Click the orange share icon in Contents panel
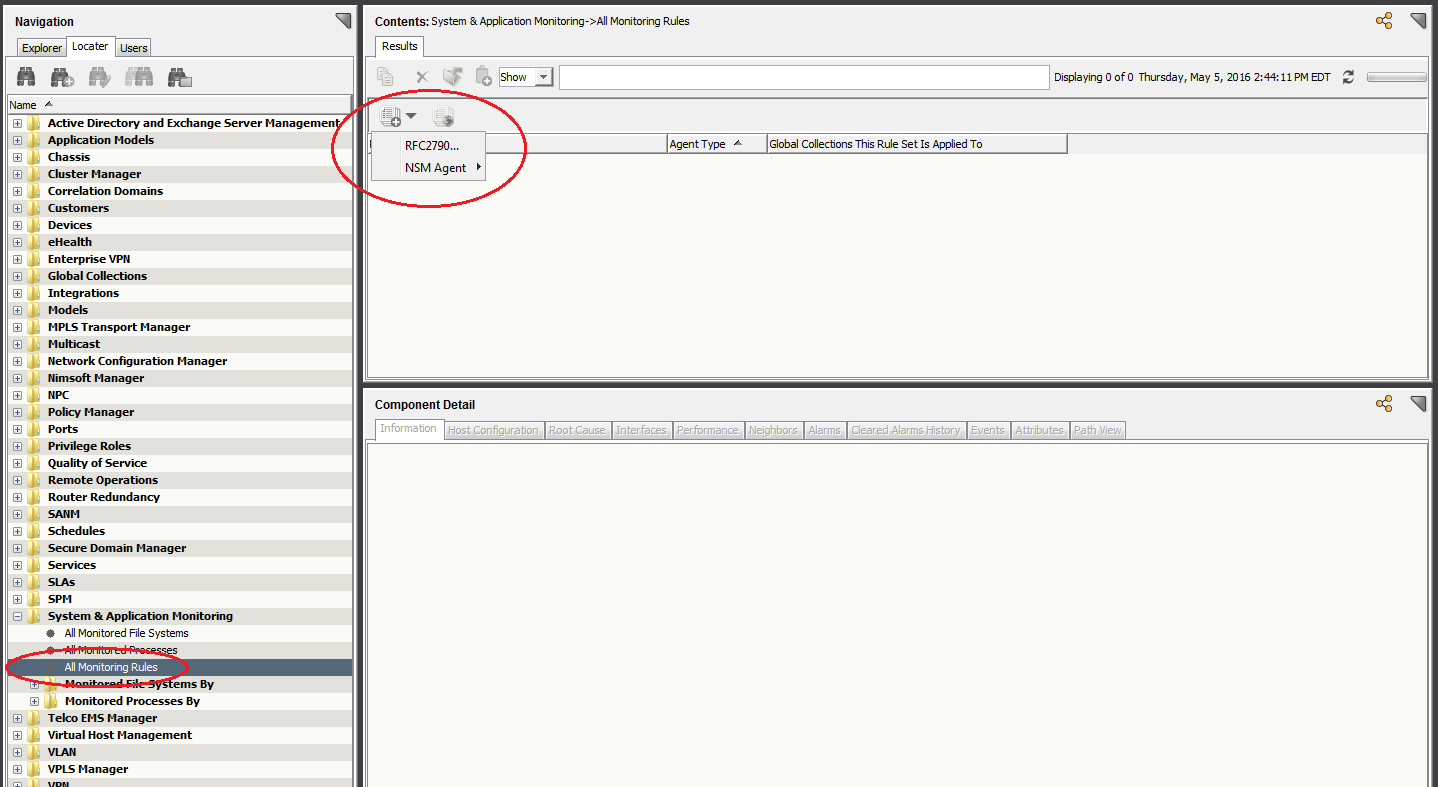 (1384, 21)
